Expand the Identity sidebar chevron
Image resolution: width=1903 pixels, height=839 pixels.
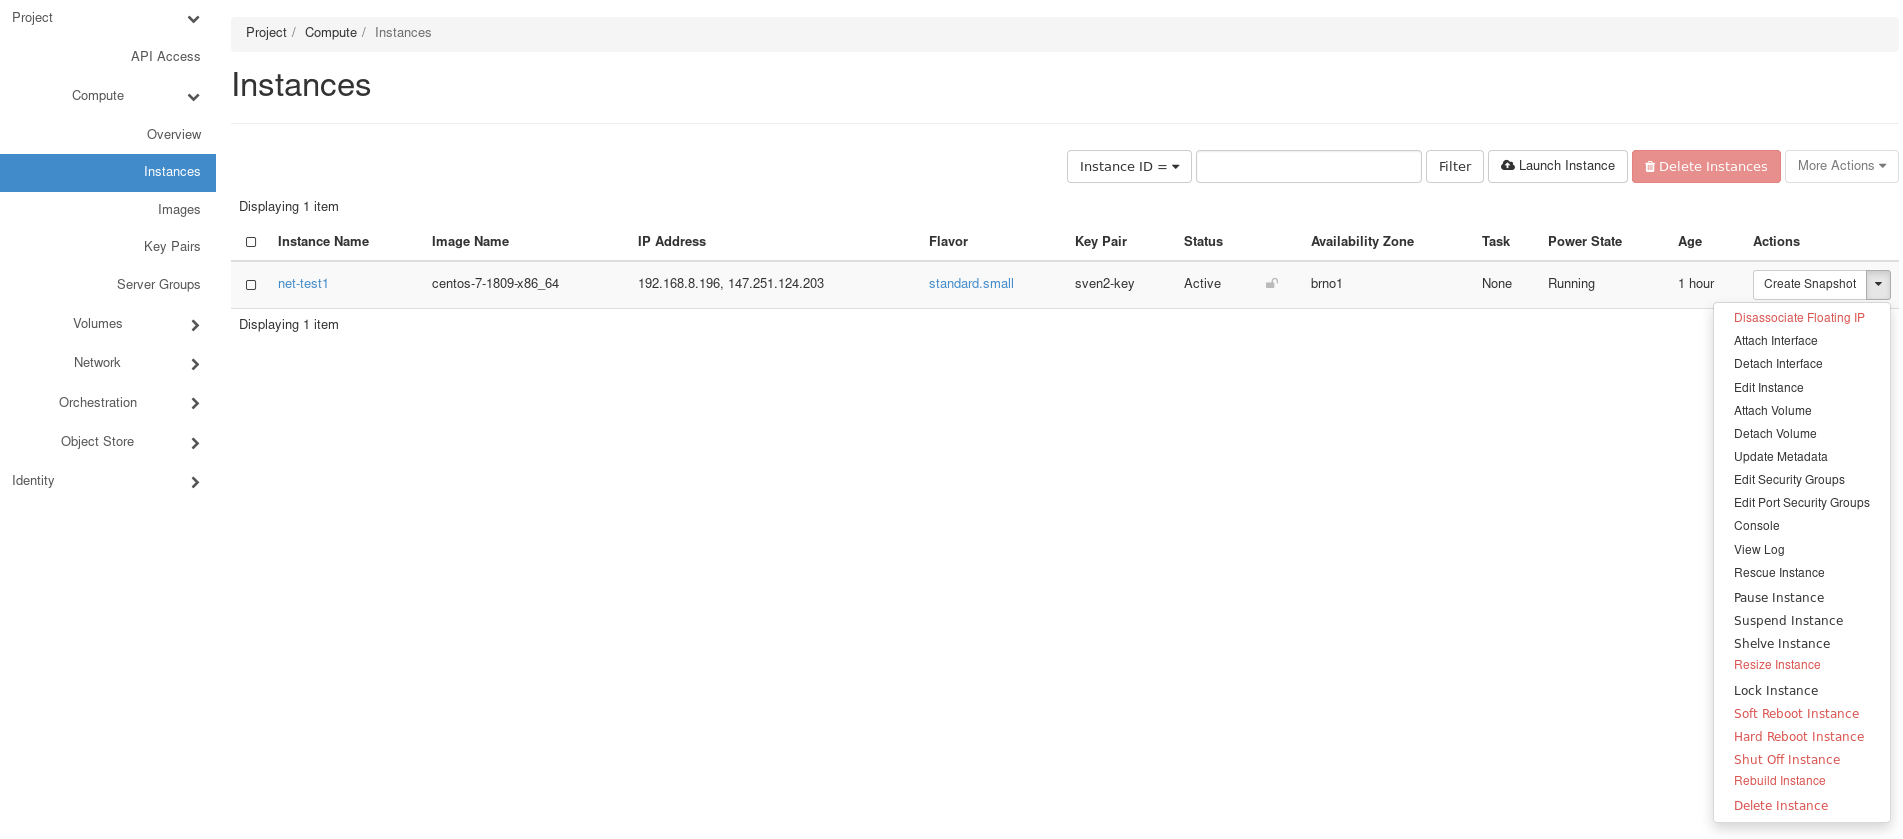pos(195,482)
